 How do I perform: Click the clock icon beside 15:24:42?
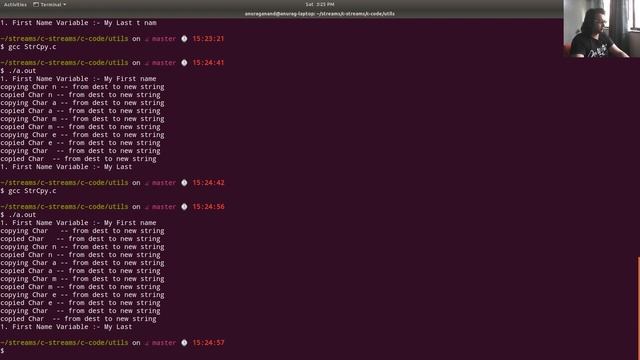[184, 183]
